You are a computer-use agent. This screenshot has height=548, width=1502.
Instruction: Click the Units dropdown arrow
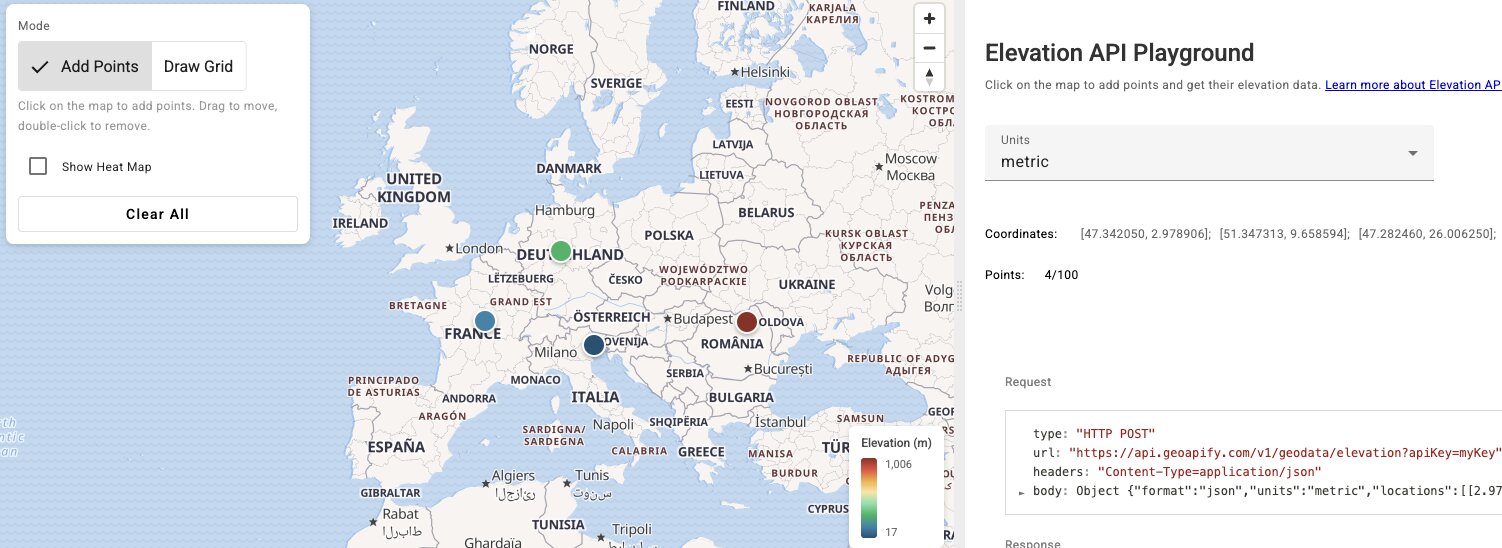pyautogui.click(x=1413, y=153)
